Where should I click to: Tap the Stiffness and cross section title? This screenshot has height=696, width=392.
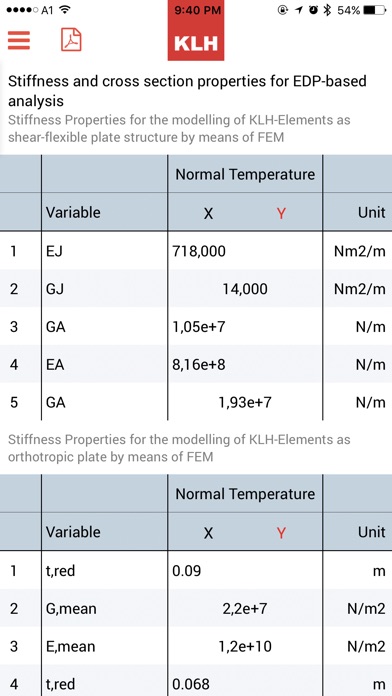[x=187, y=91]
